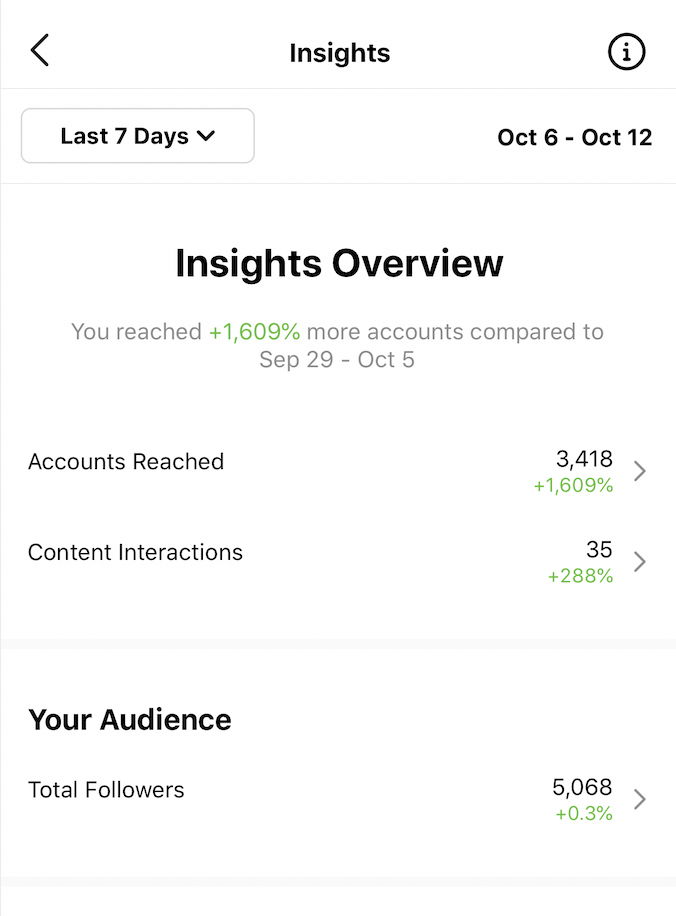Select the Accounts Reached row label
The width and height of the screenshot is (676, 916).
click(x=126, y=462)
